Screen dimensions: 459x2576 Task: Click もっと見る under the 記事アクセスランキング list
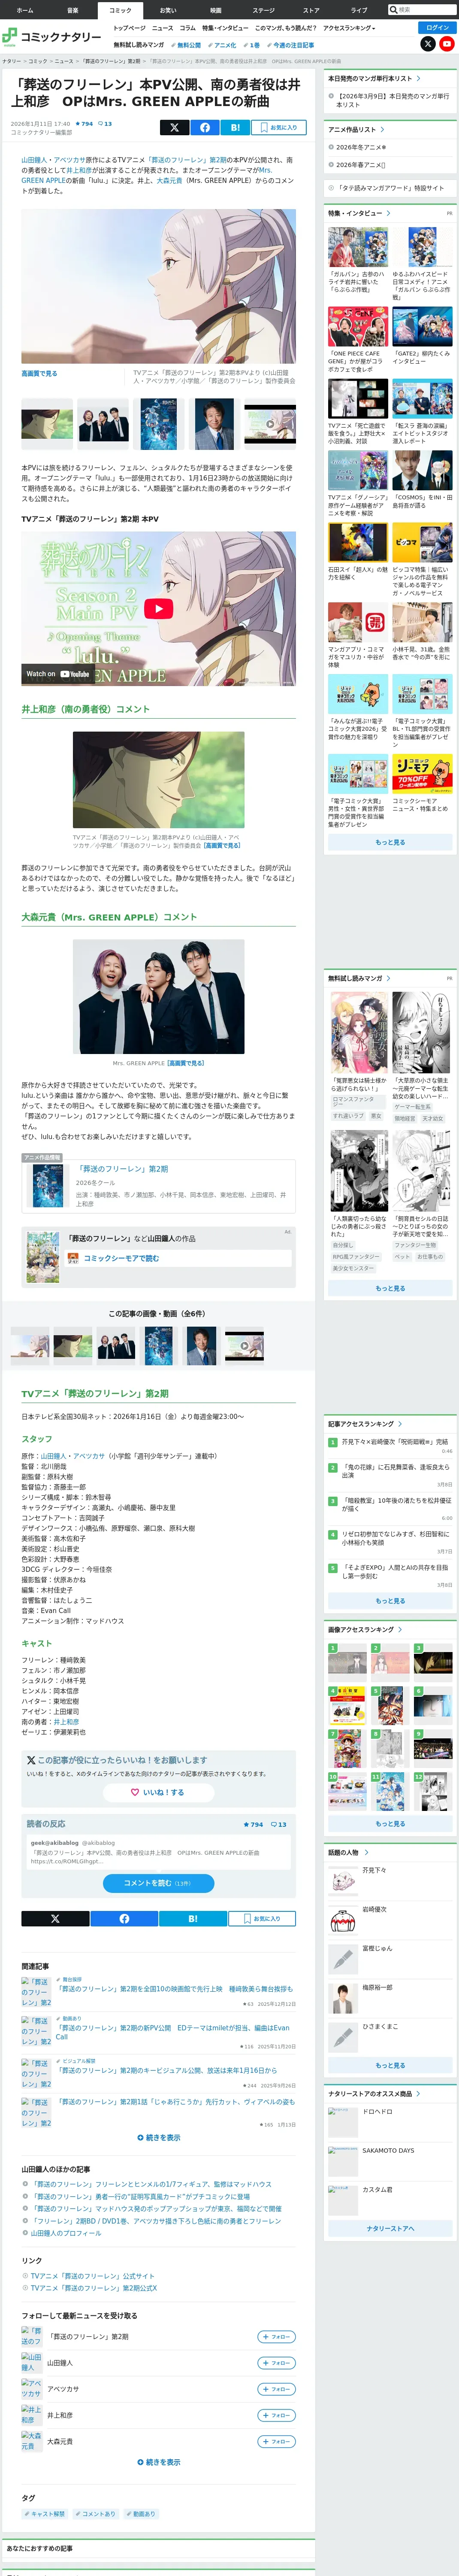[390, 1600]
